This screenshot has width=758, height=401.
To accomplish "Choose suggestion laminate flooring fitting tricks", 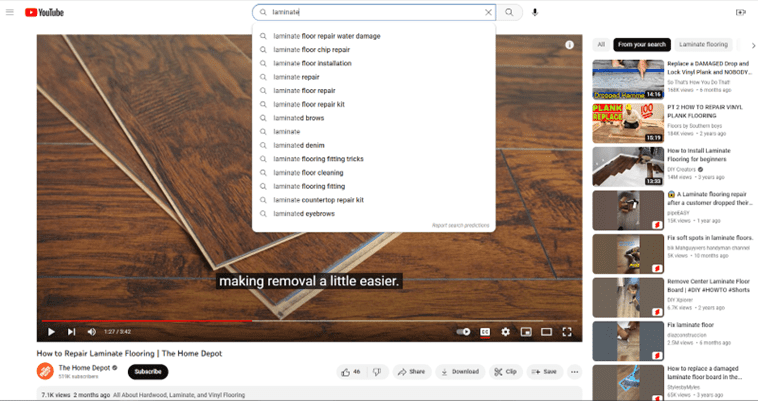I will pos(374,158).
